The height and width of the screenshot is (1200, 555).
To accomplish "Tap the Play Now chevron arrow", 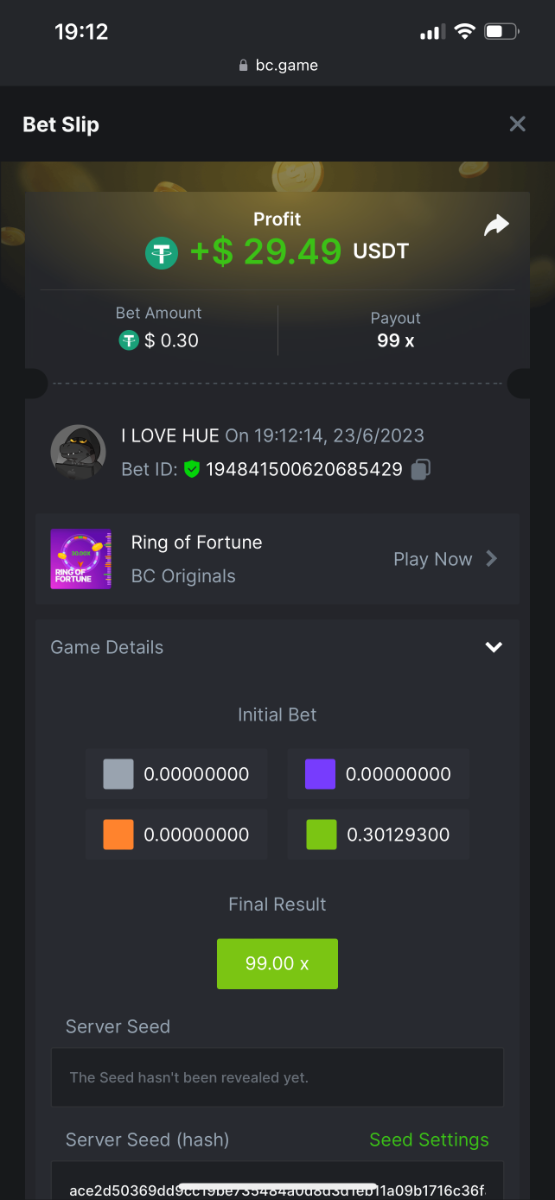I will point(491,559).
